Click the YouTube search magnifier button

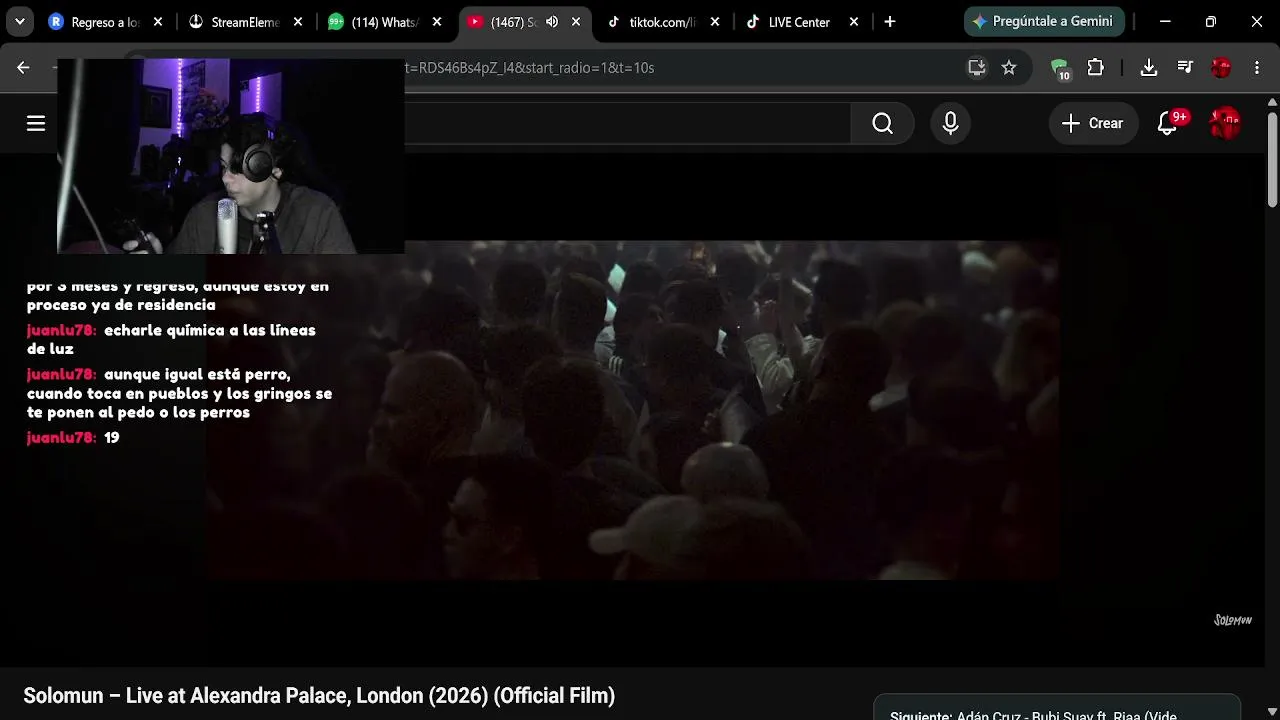click(882, 123)
